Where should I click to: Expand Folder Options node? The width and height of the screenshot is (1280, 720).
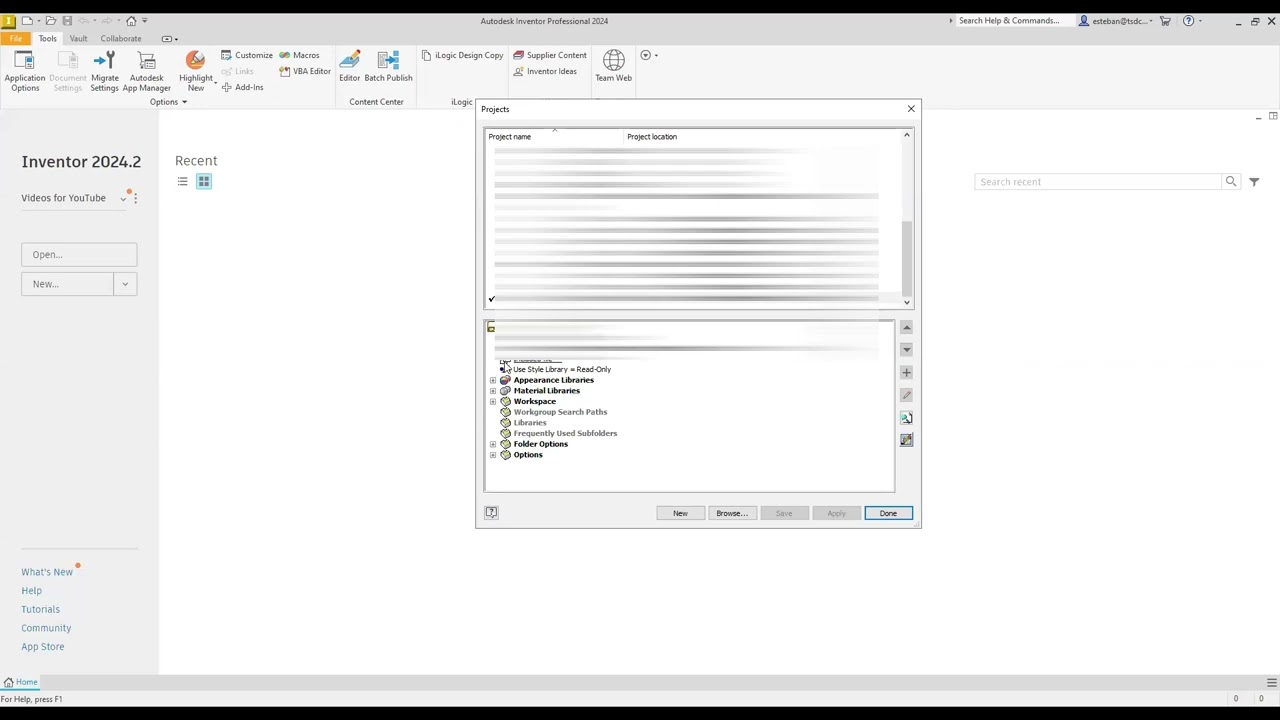pos(493,444)
